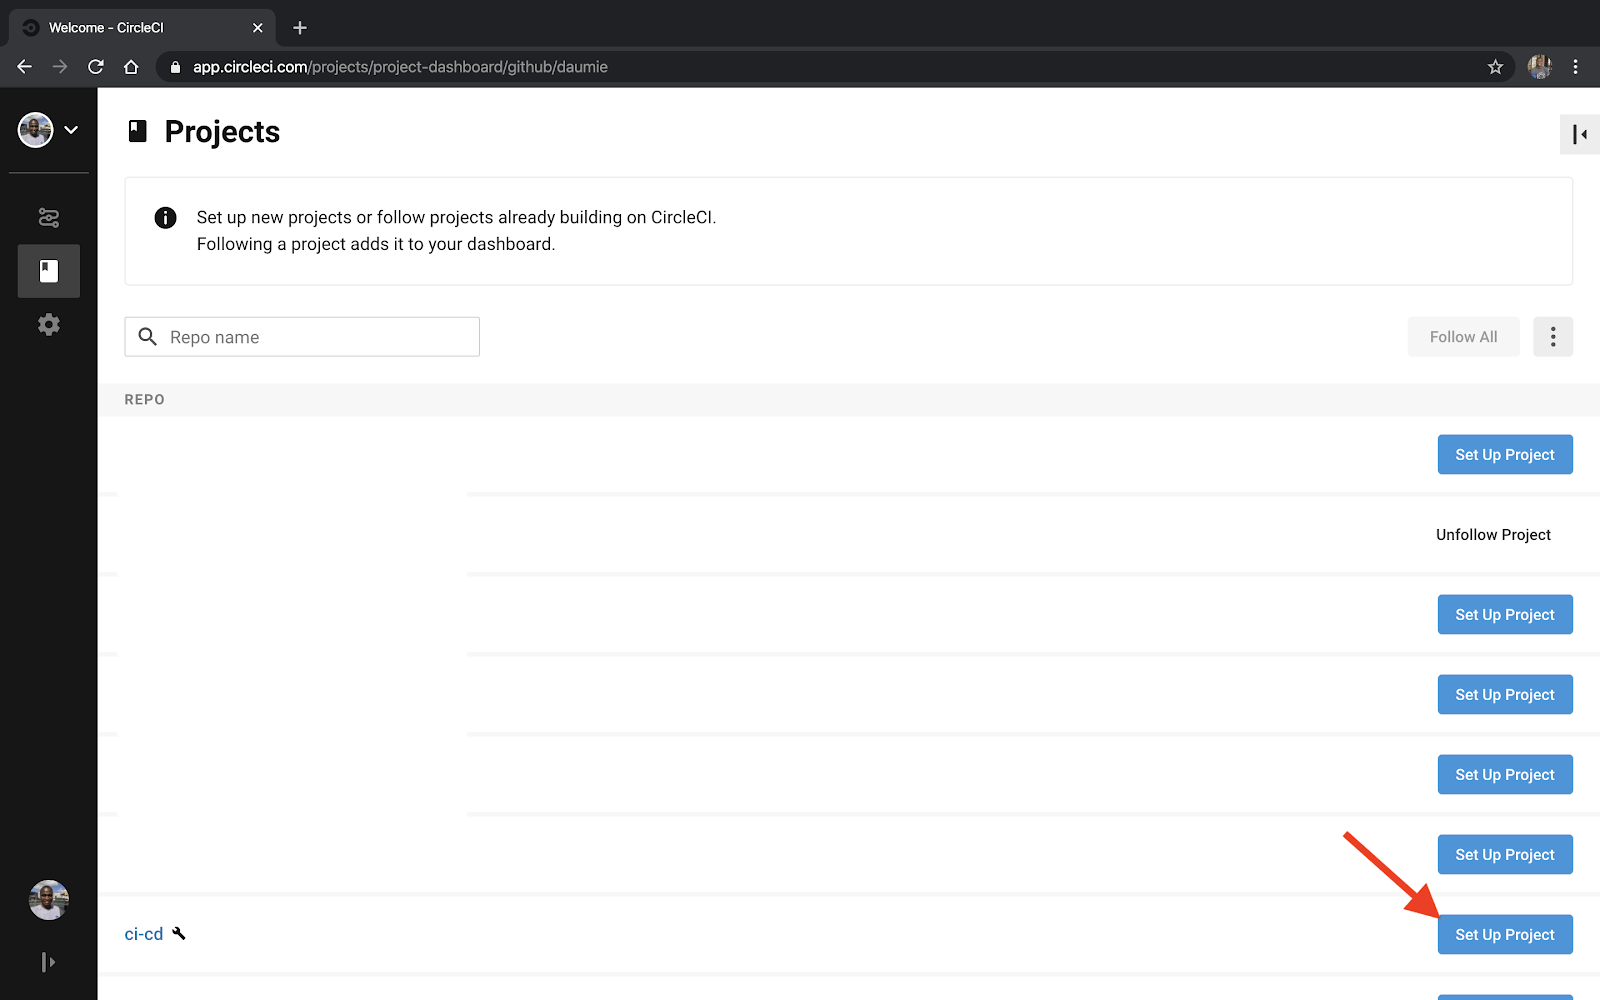The height and width of the screenshot is (1000, 1600).
Task: Click the browser Home icon
Action: [x=131, y=66]
